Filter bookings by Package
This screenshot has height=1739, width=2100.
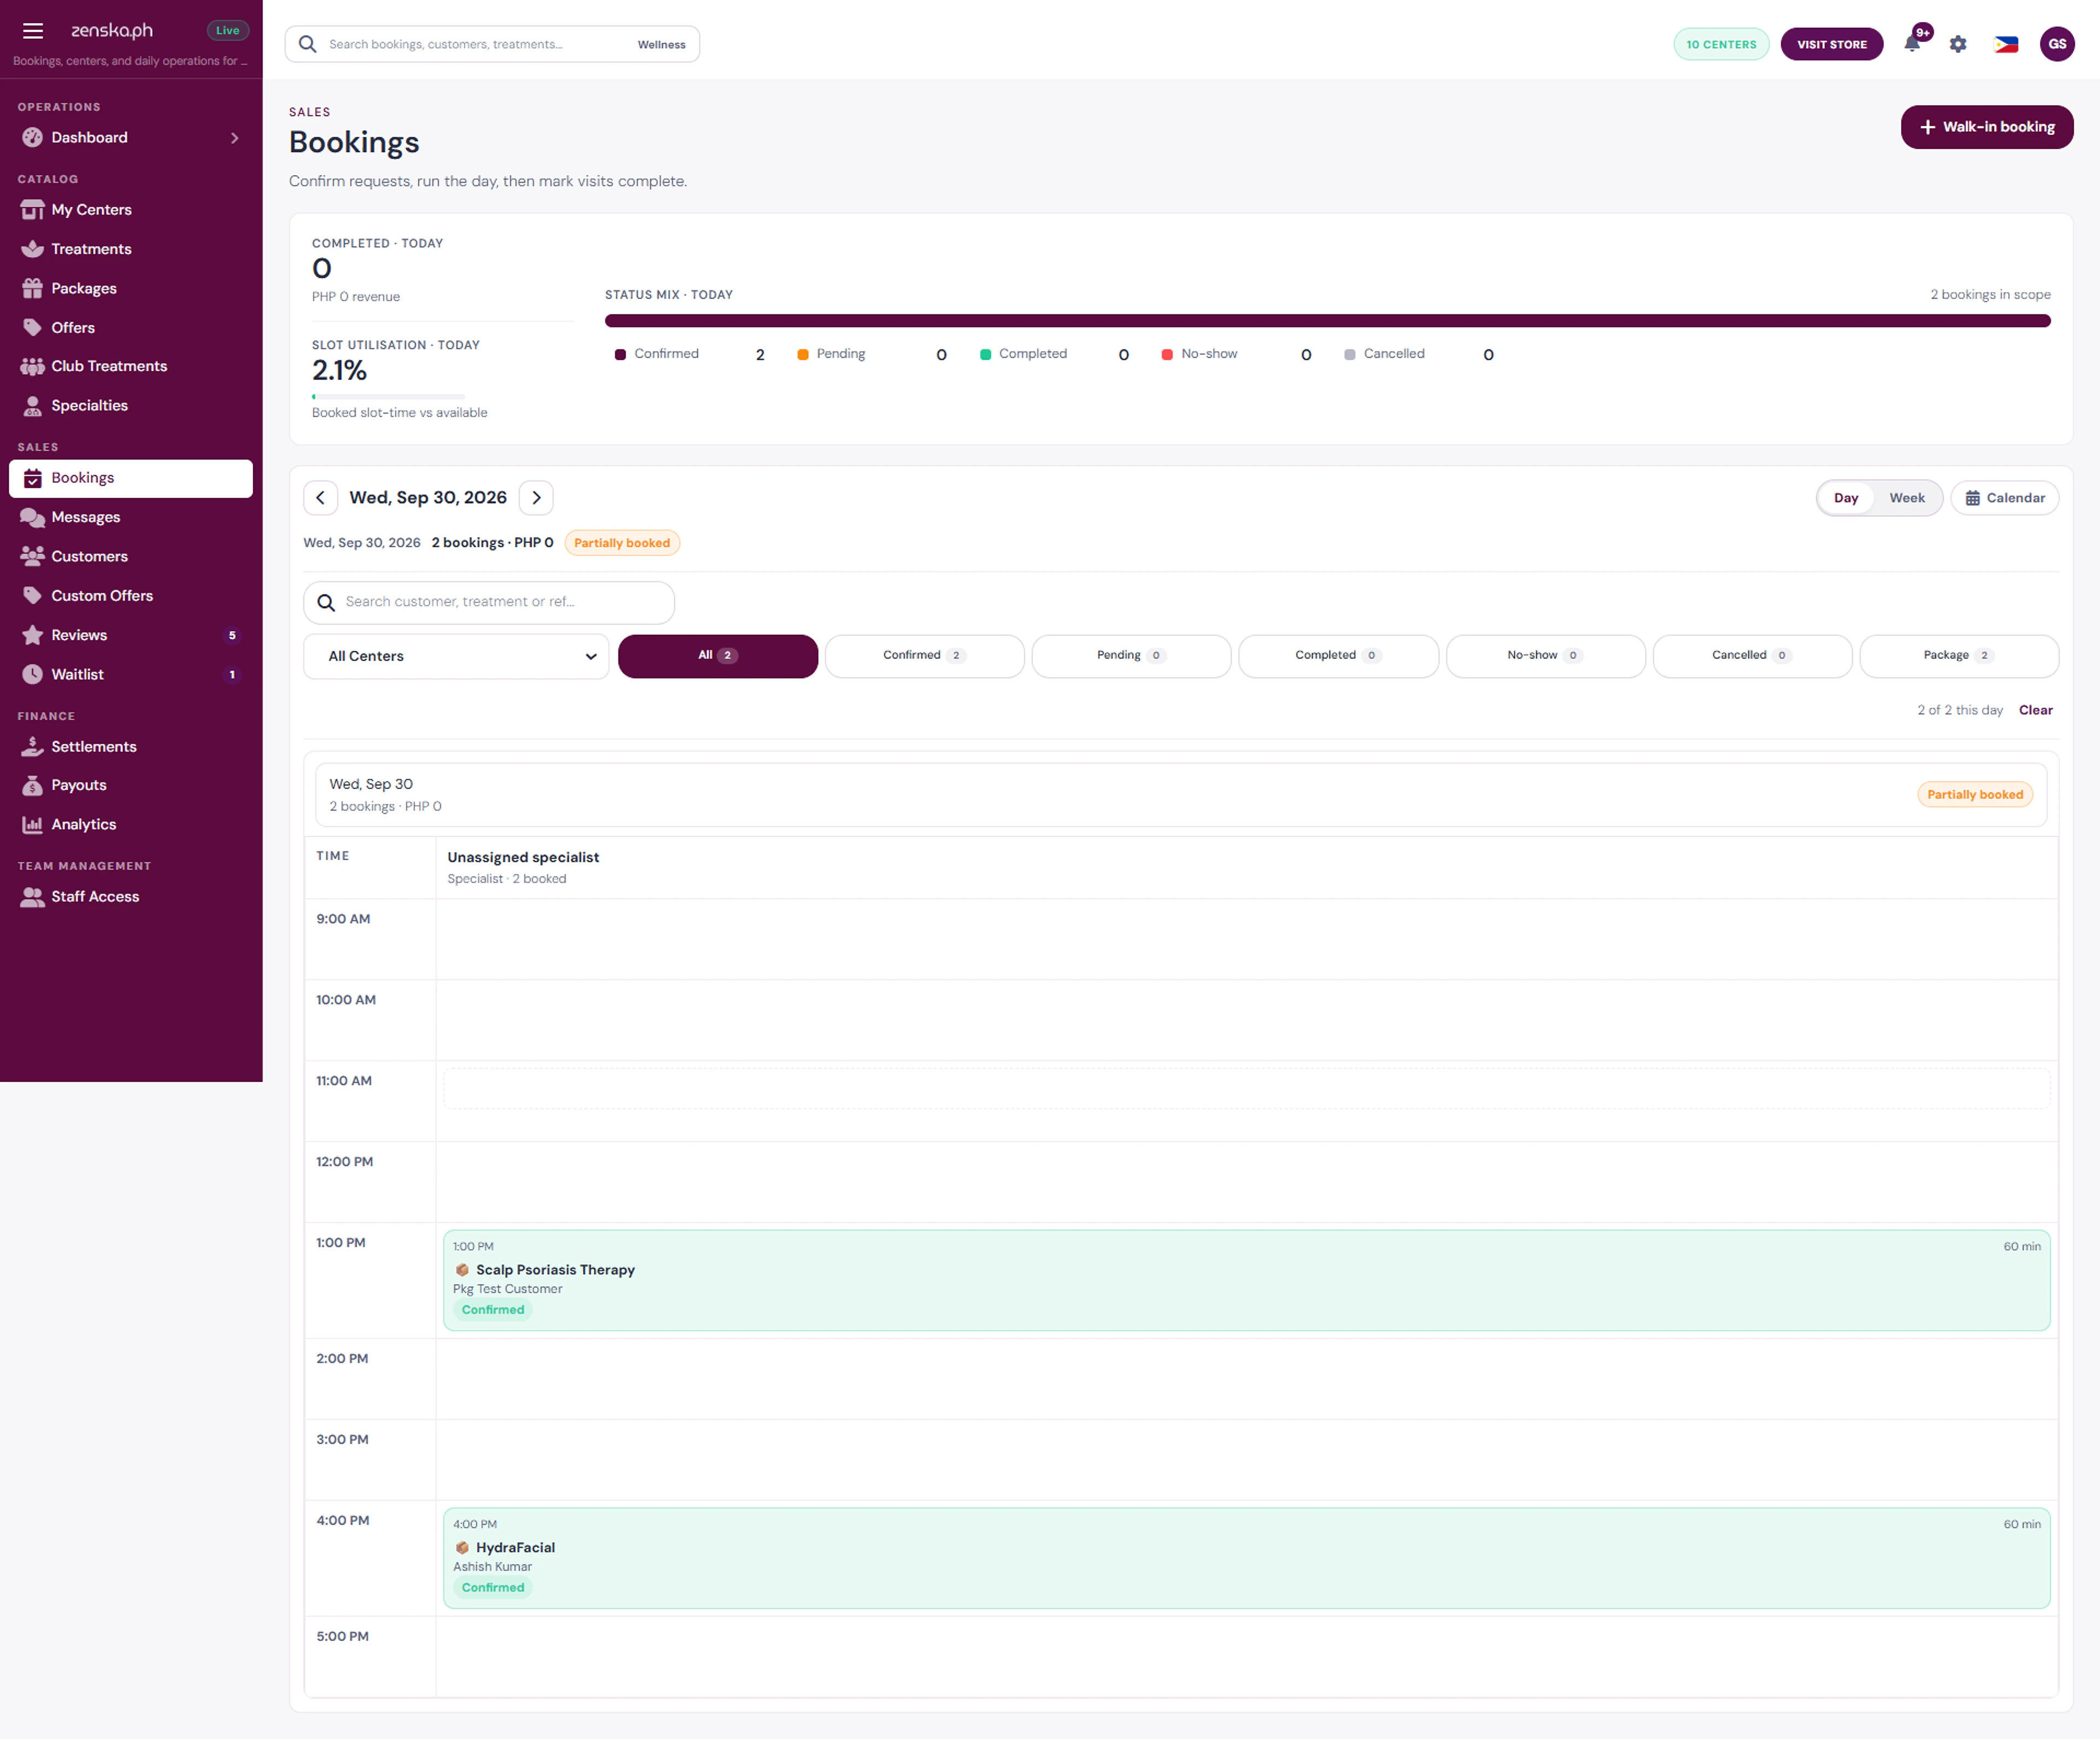click(1959, 656)
